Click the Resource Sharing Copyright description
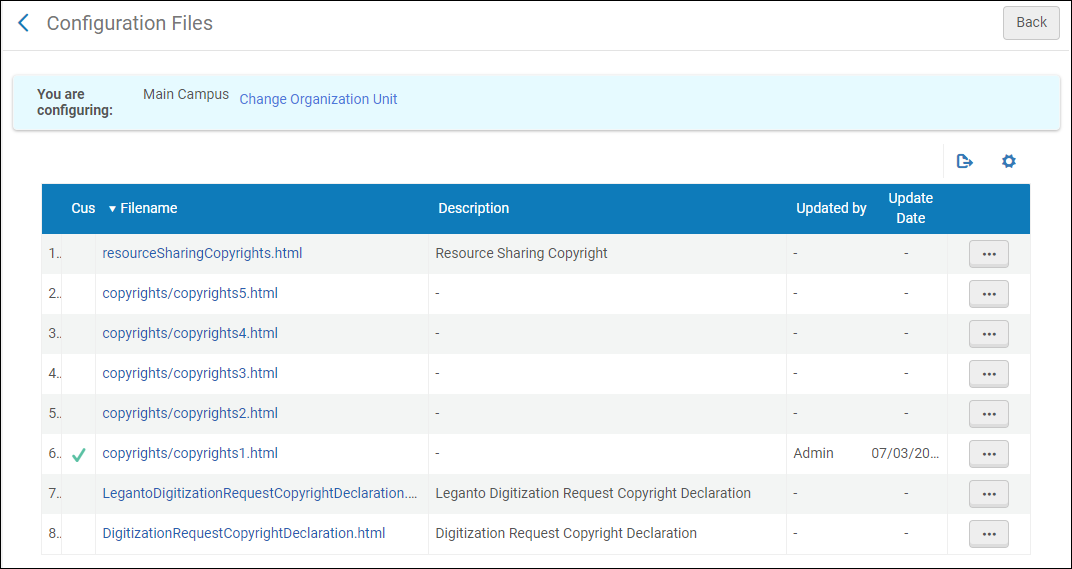This screenshot has width=1072, height=569. pos(522,253)
